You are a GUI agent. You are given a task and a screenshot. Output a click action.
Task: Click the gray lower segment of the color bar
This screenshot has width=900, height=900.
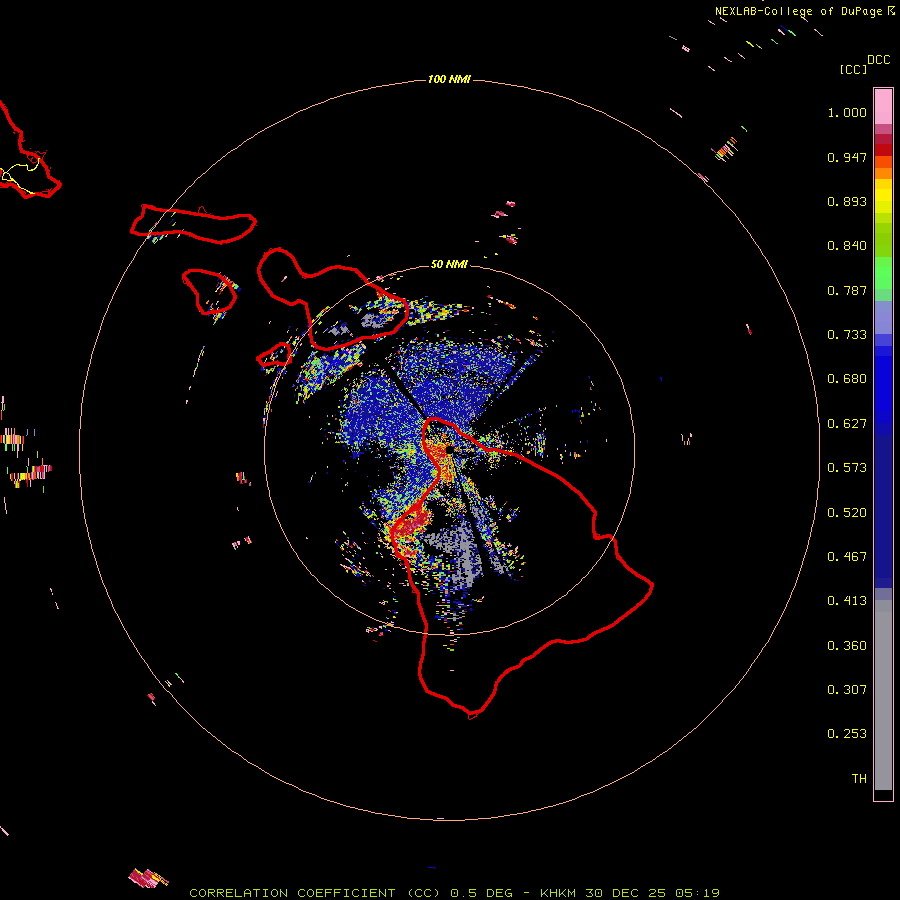[x=883, y=695]
